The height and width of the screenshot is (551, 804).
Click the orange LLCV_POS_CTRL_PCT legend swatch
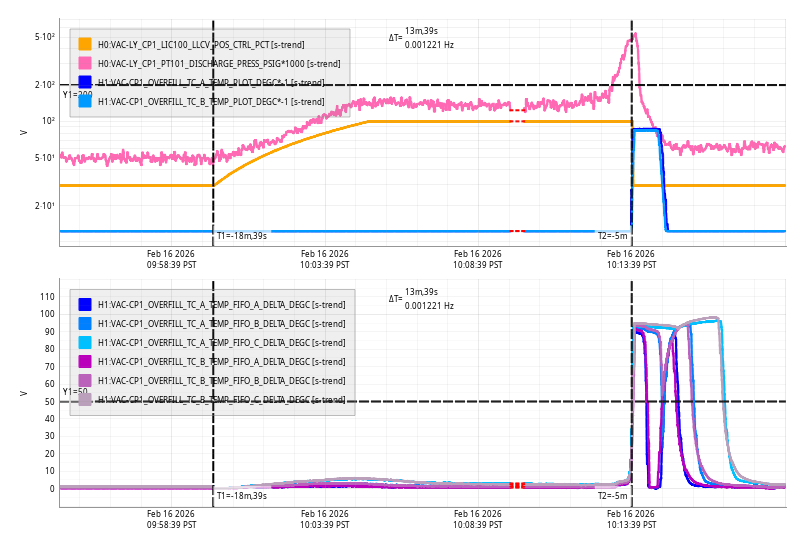pyautogui.click(x=85, y=44)
